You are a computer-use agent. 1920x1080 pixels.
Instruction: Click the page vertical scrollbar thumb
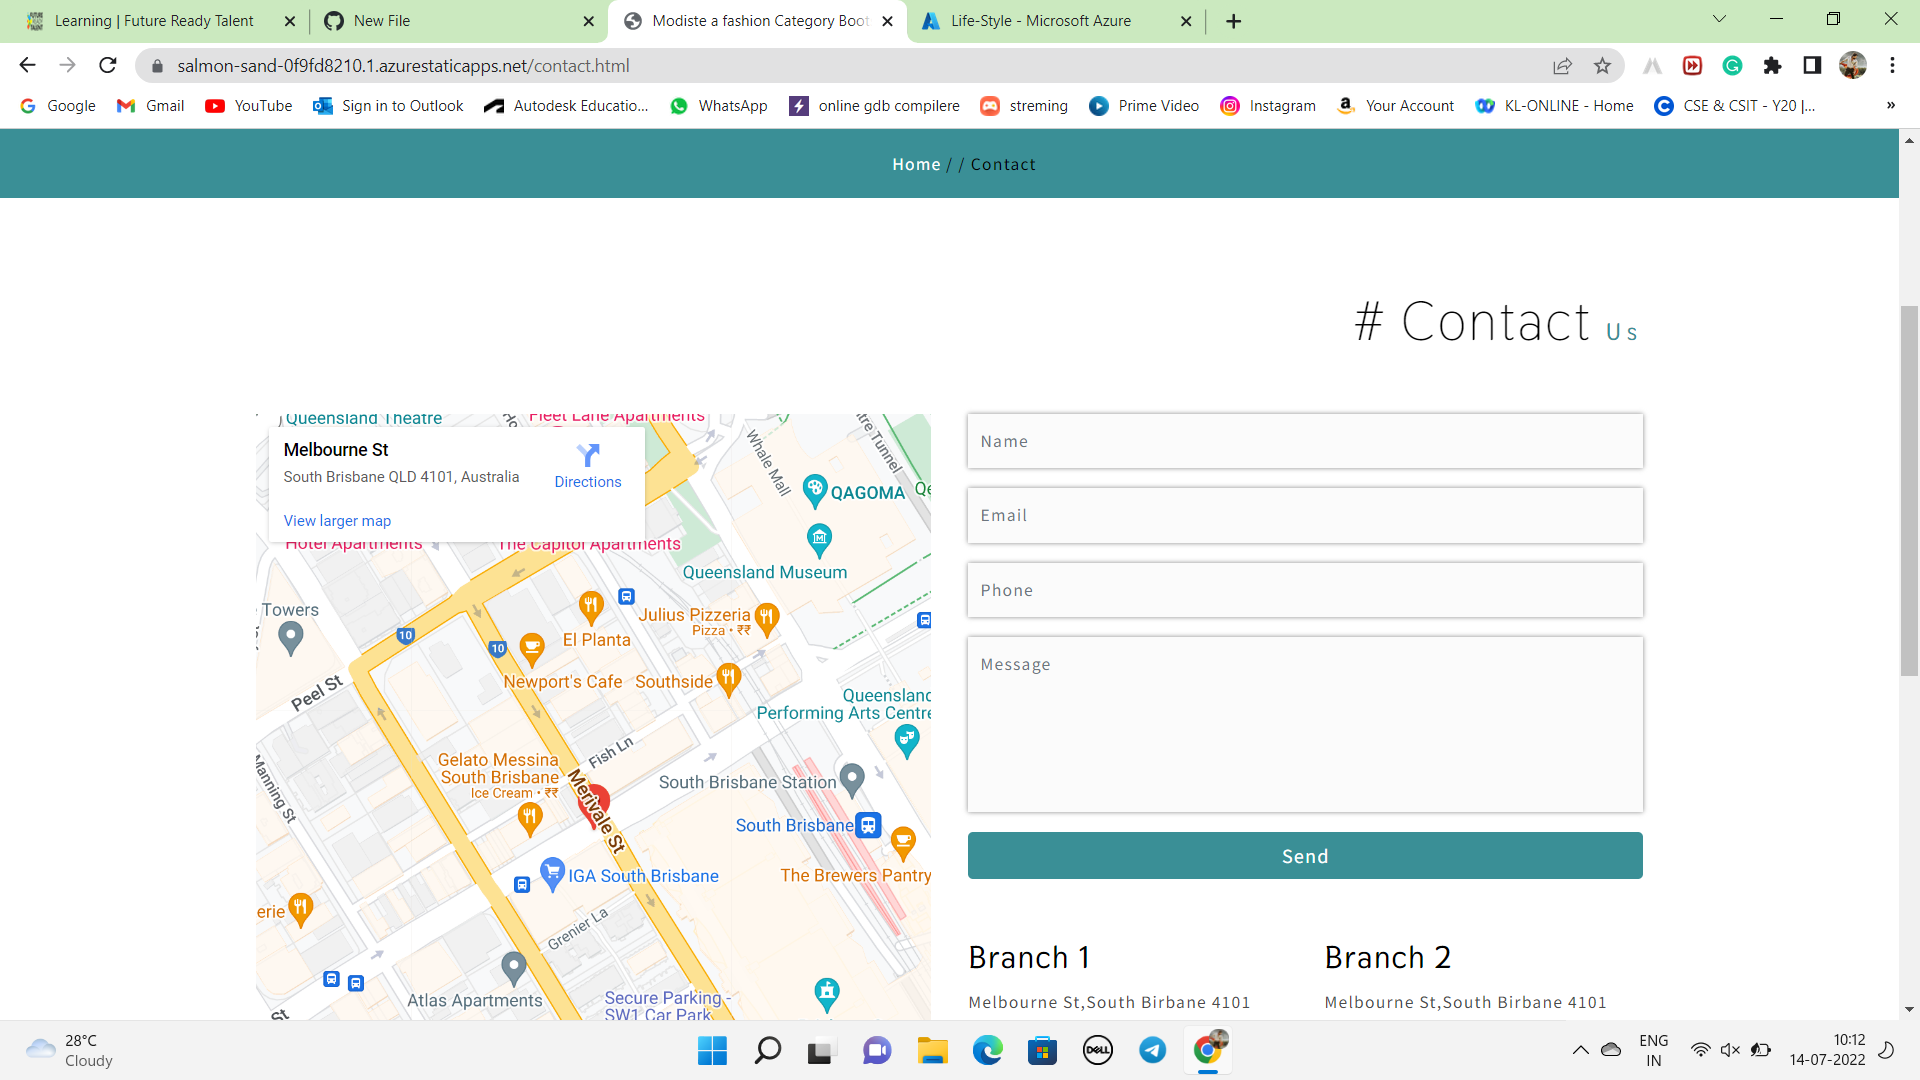1909,490
